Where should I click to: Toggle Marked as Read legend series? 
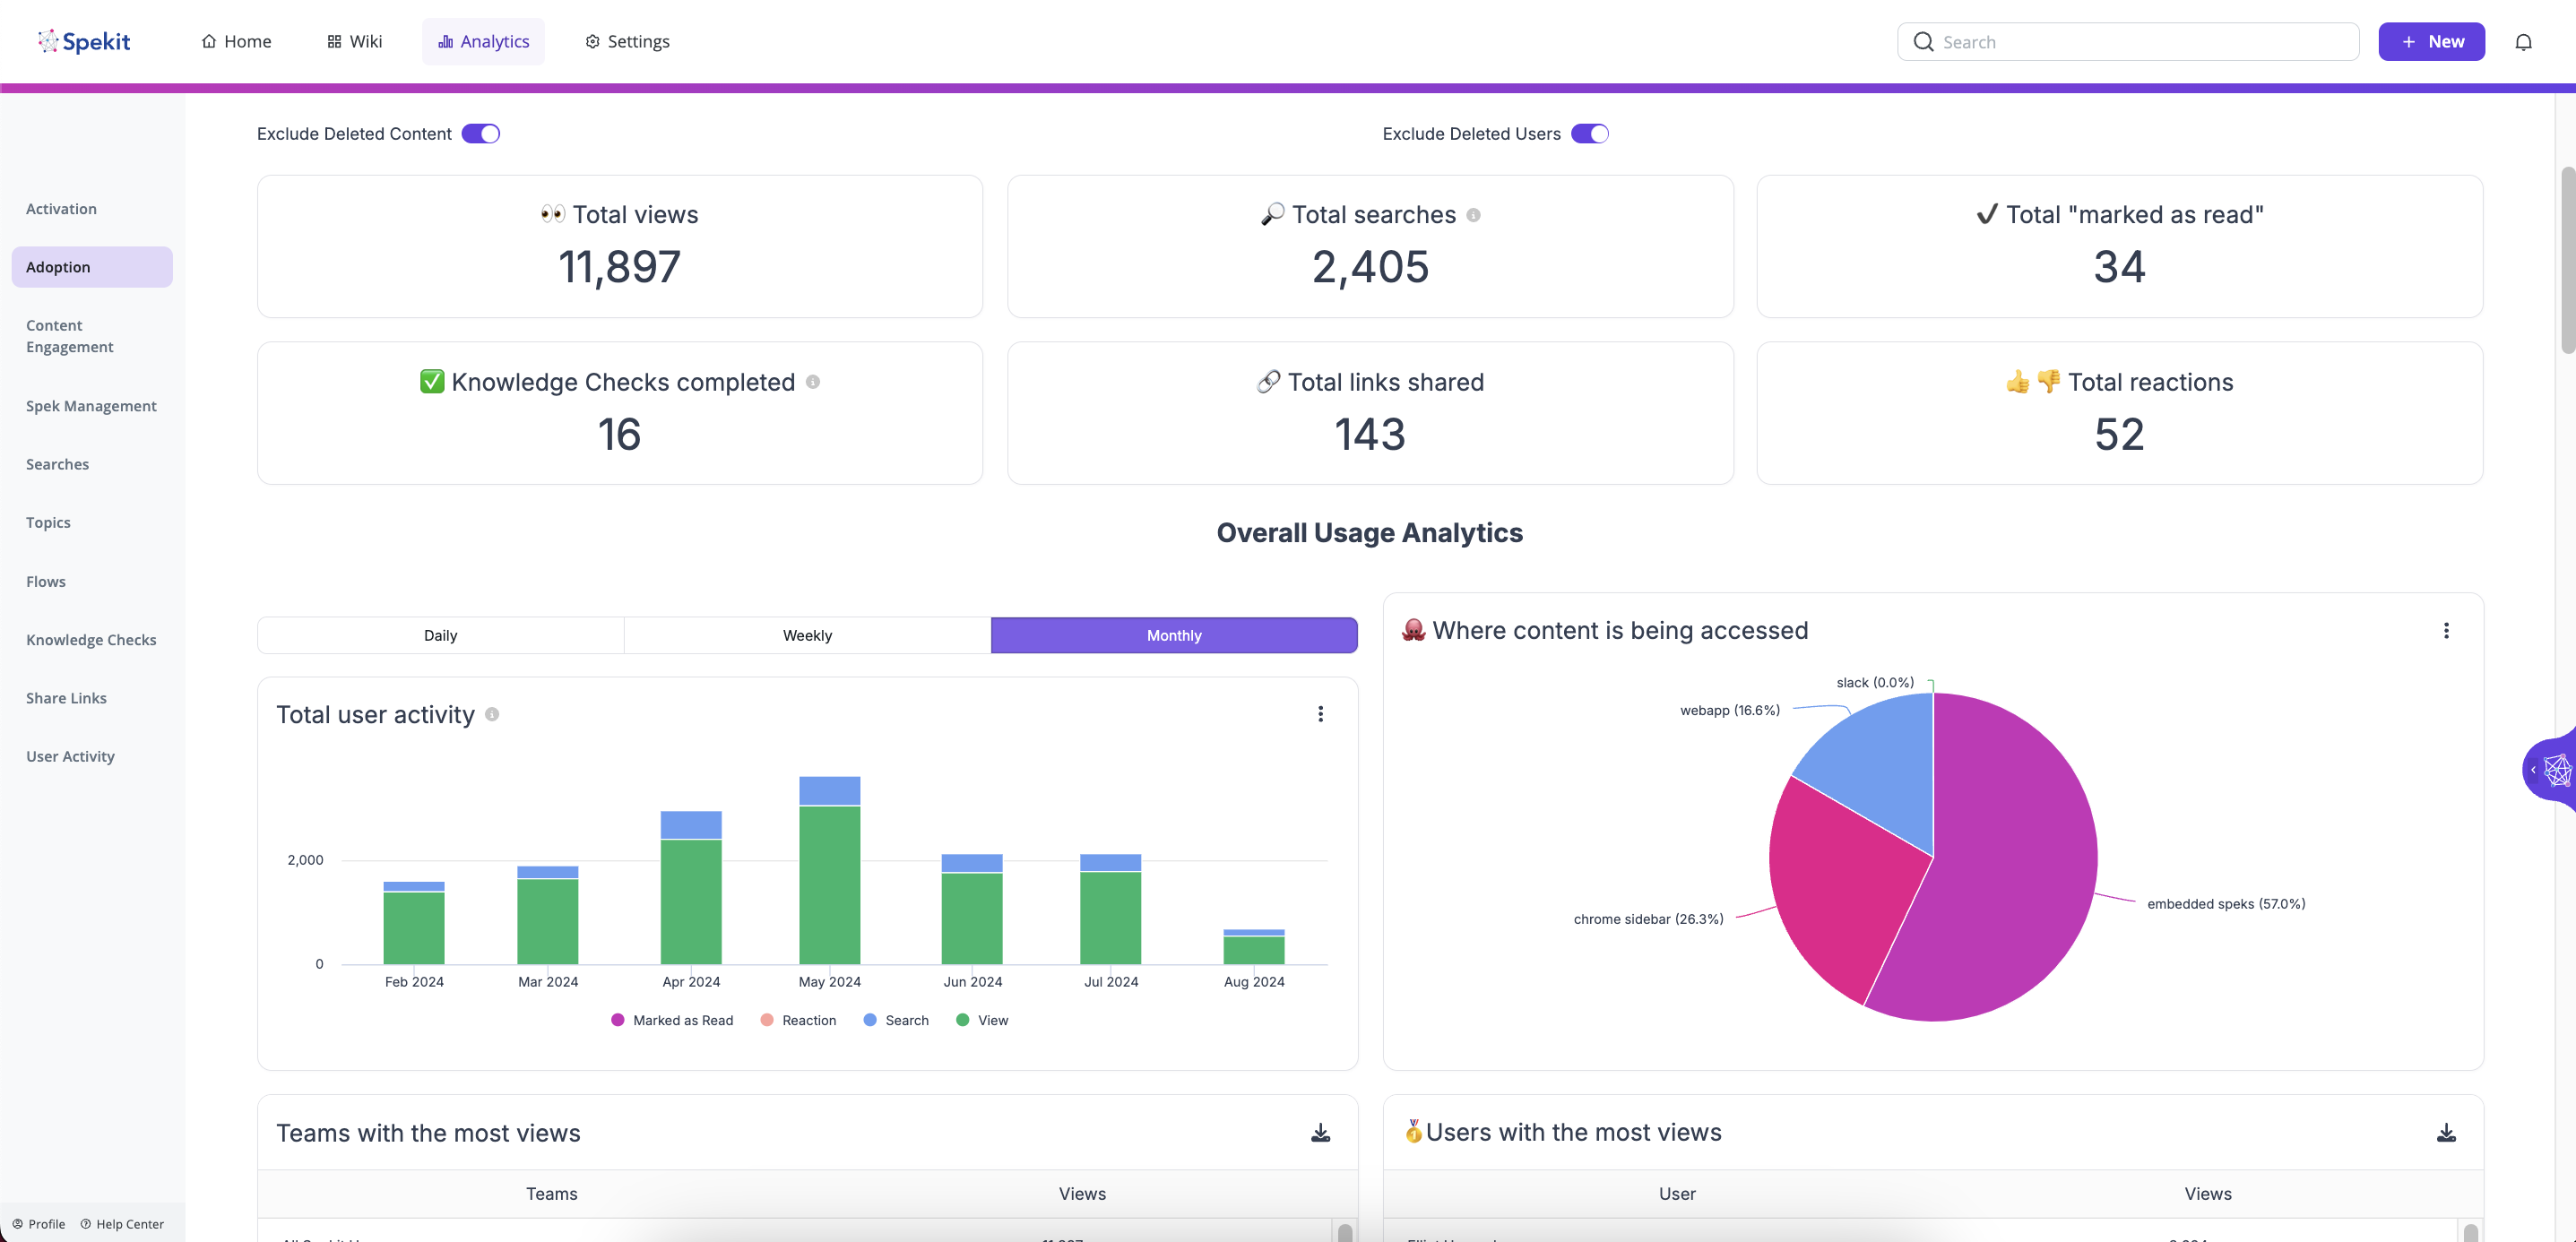[672, 1020]
